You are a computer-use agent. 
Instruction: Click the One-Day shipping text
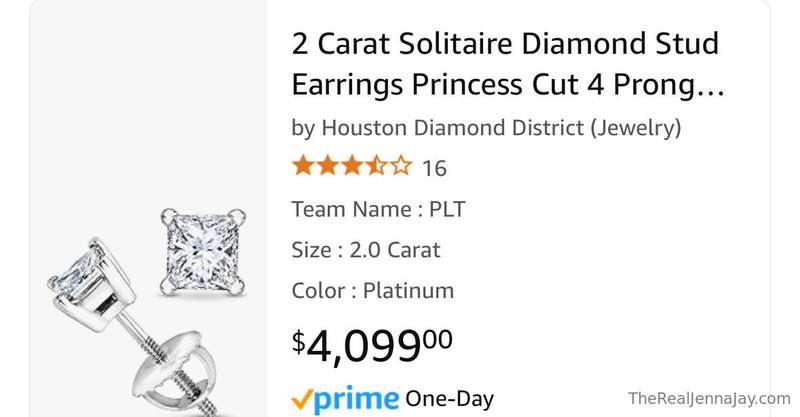click(x=449, y=399)
